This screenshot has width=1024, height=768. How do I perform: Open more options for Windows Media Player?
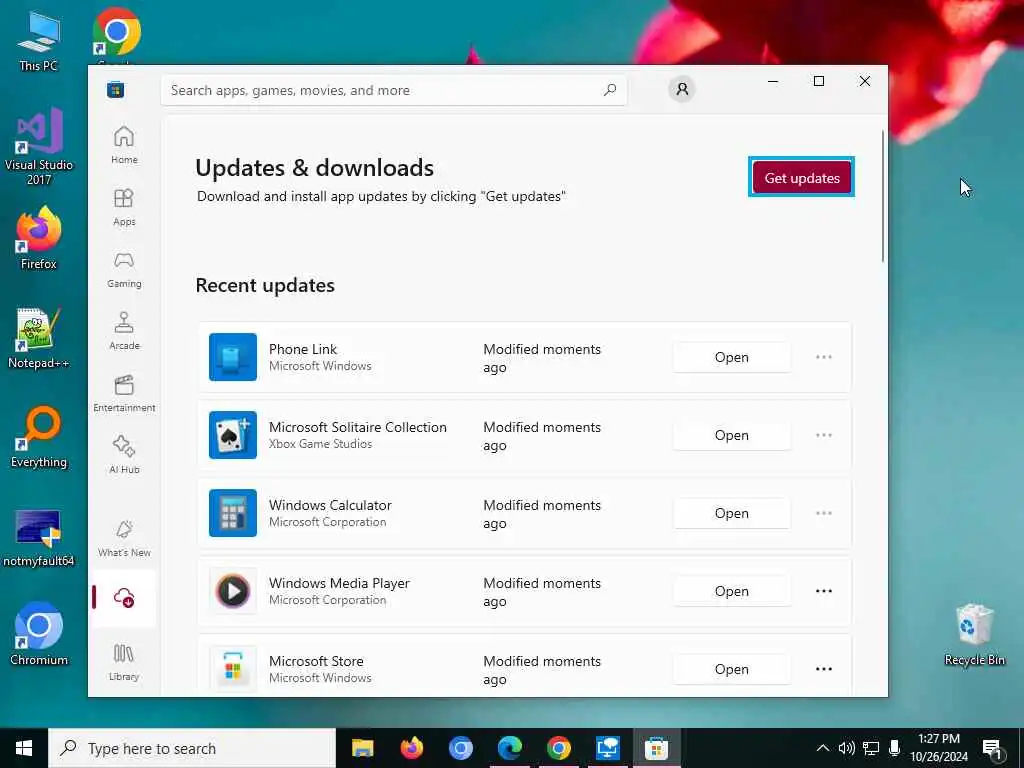click(824, 591)
